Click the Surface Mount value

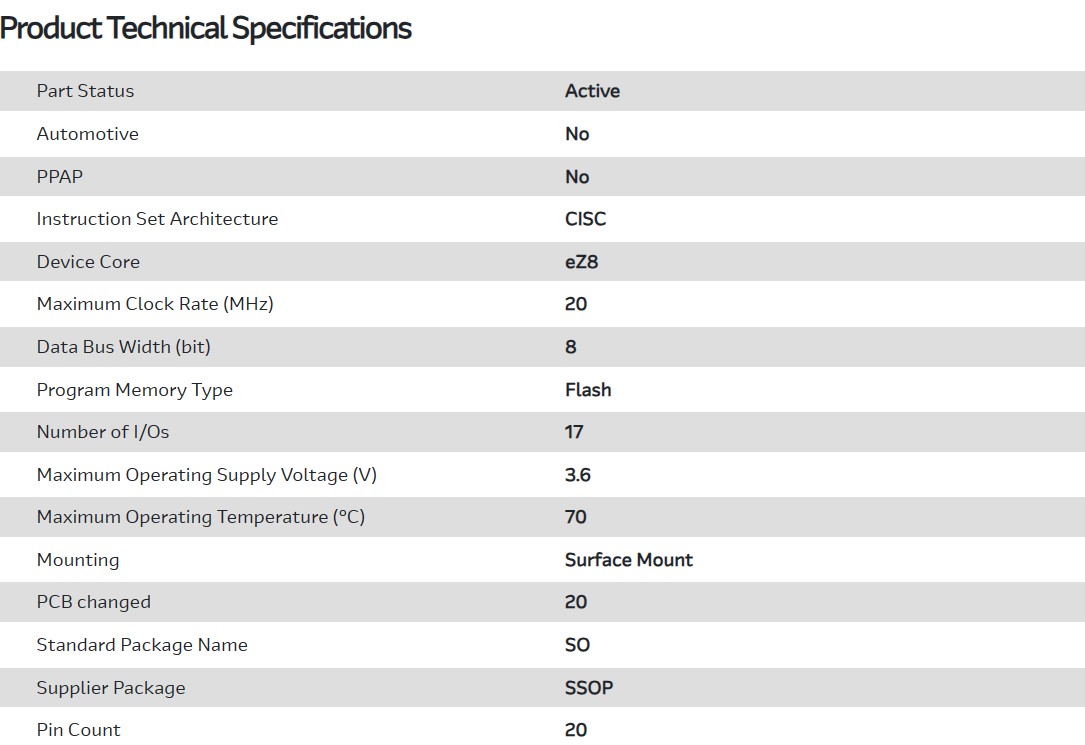[x=629, y=560]
